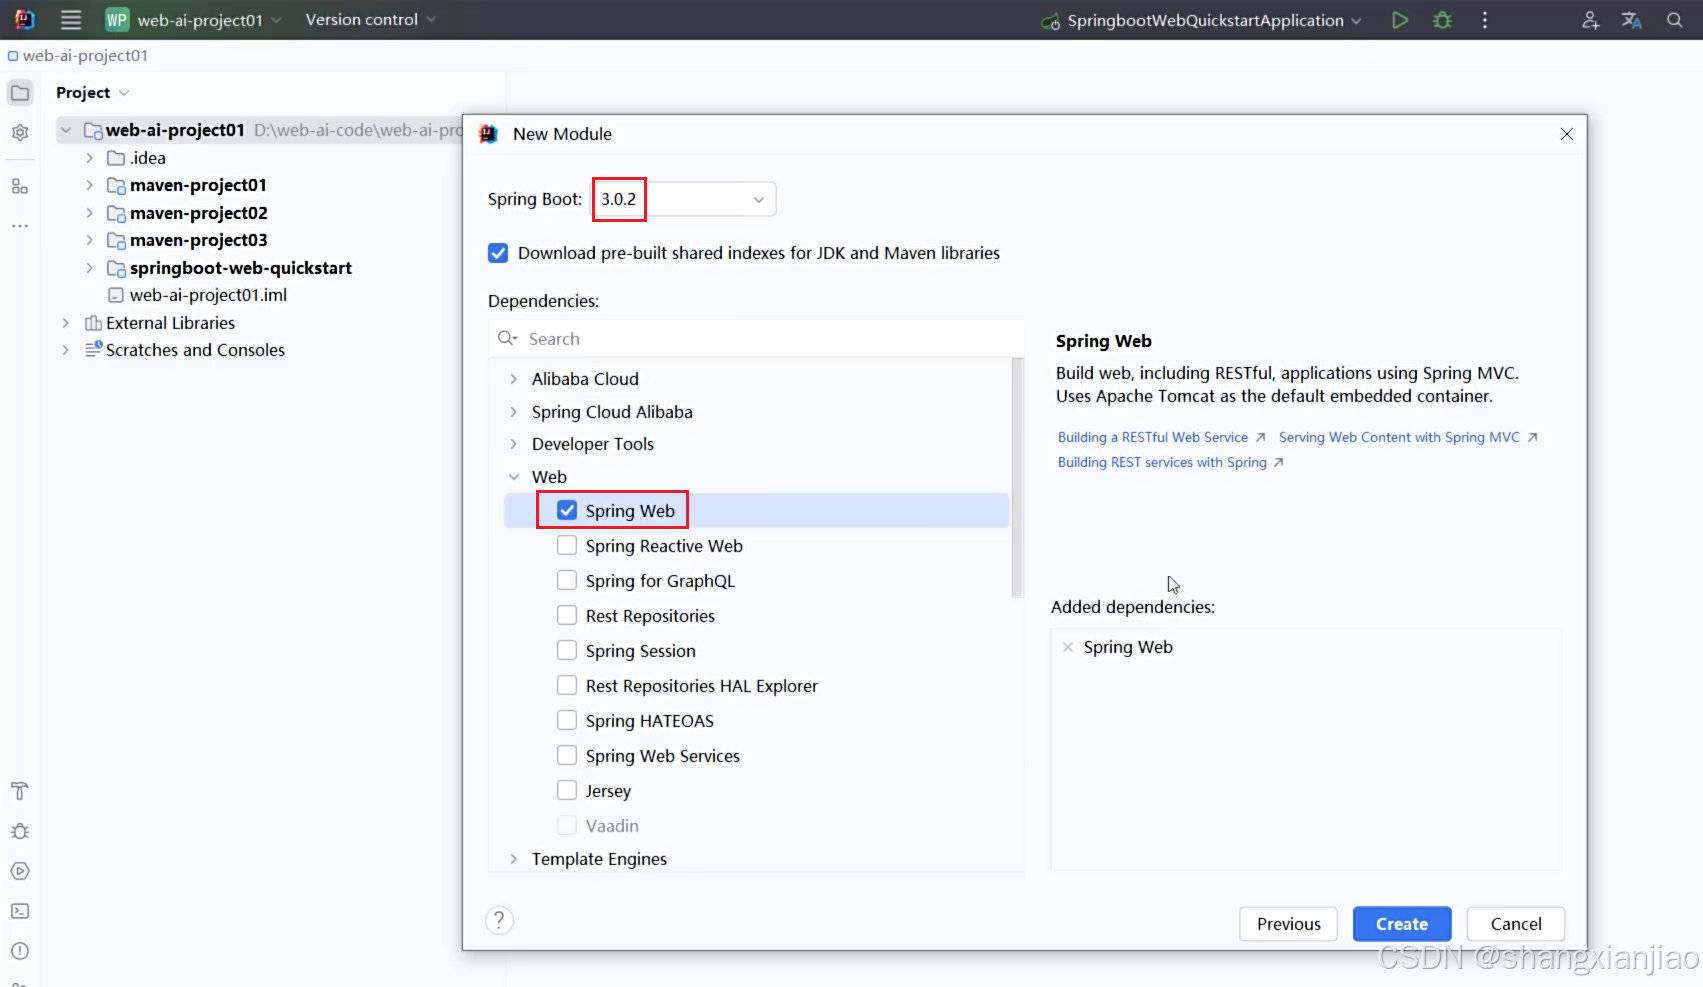
Task: Collapse the Web dependency group
Action: pyautogui.click(x=514, y=477)
